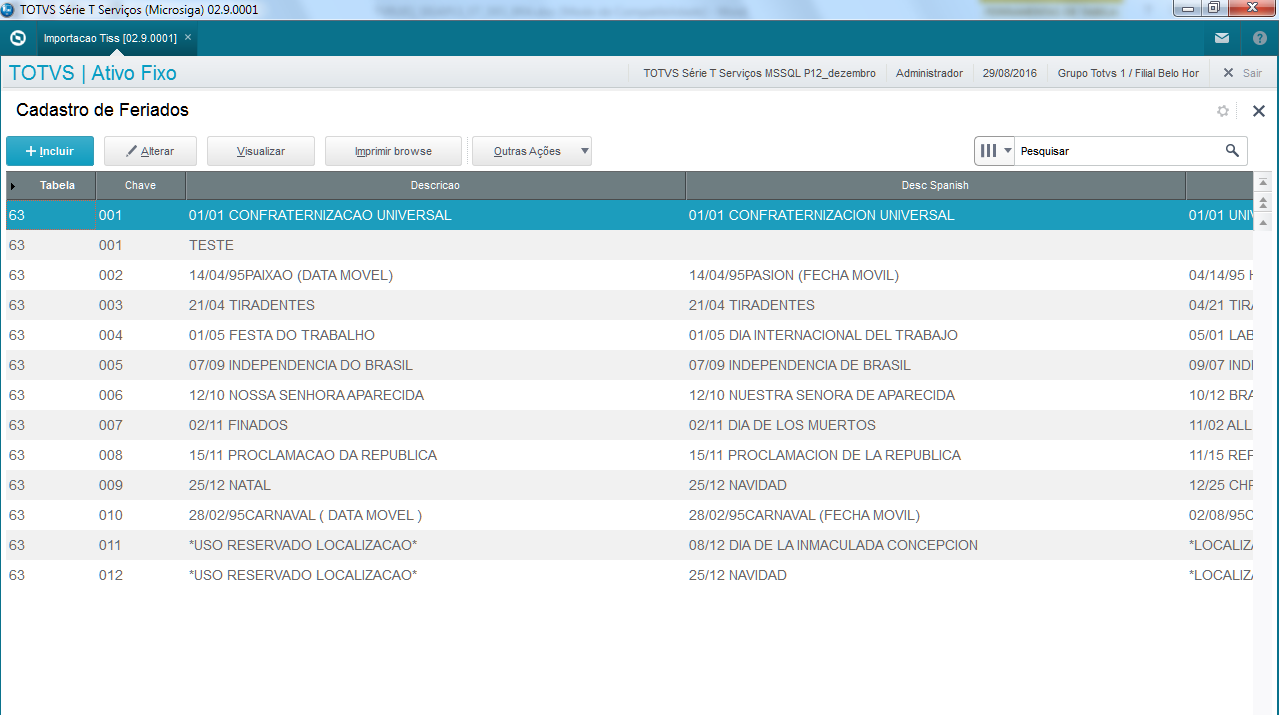Select the row 01/01 CONFRATERNIZACAO UNIVERSAL

628,215
